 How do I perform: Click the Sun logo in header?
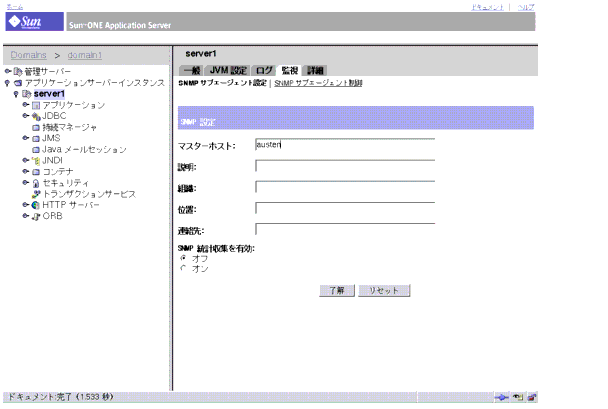tap(34, 21)
